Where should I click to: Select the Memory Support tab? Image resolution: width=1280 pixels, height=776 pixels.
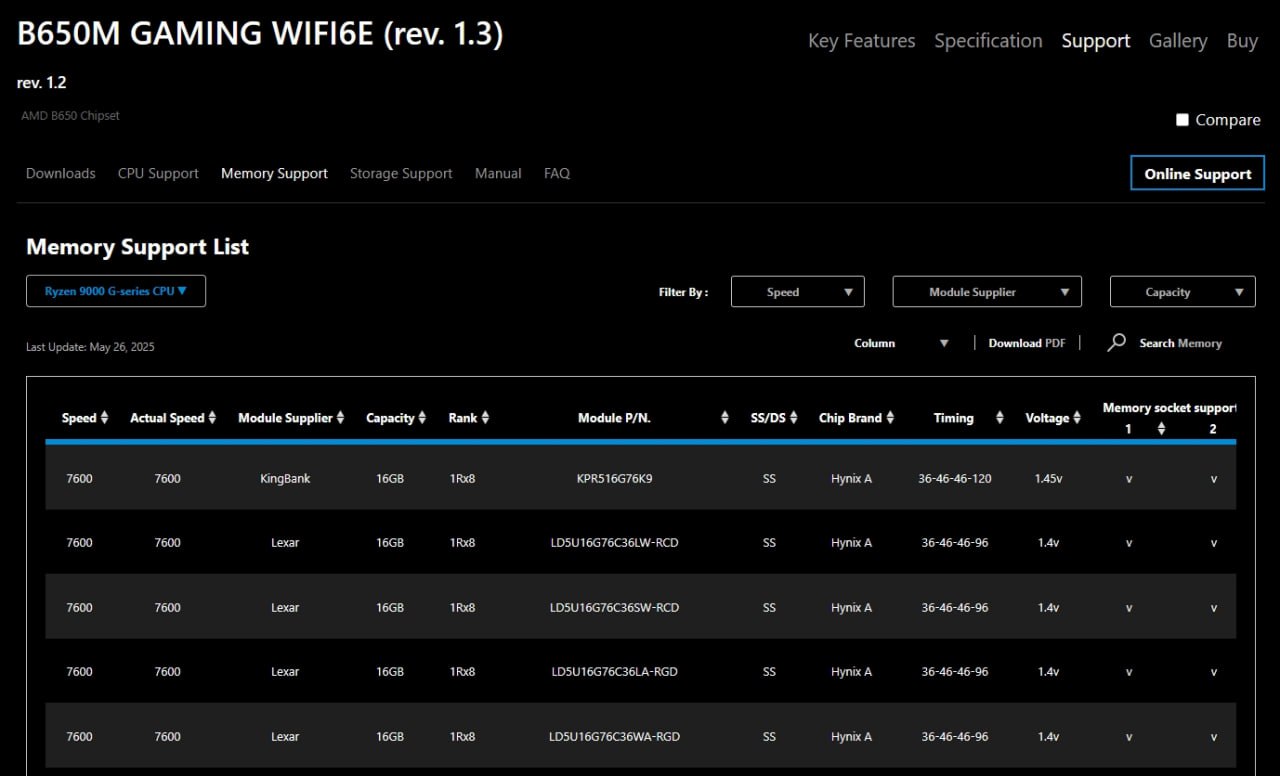point(274,173)
